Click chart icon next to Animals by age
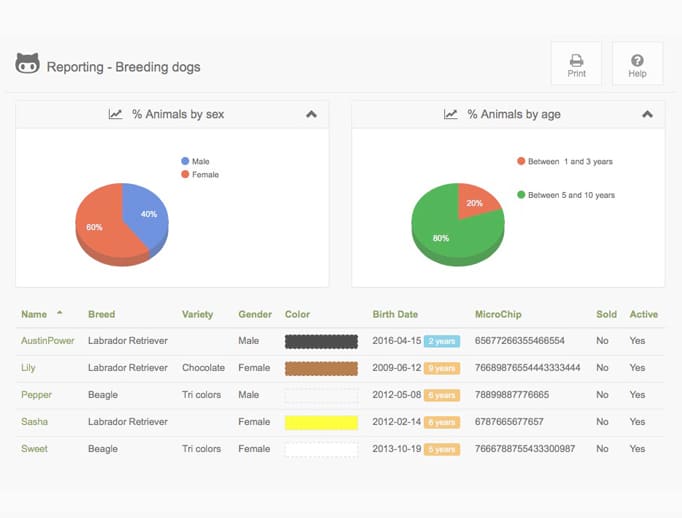The width and height of the screenshot is (682, 518). 451,114
